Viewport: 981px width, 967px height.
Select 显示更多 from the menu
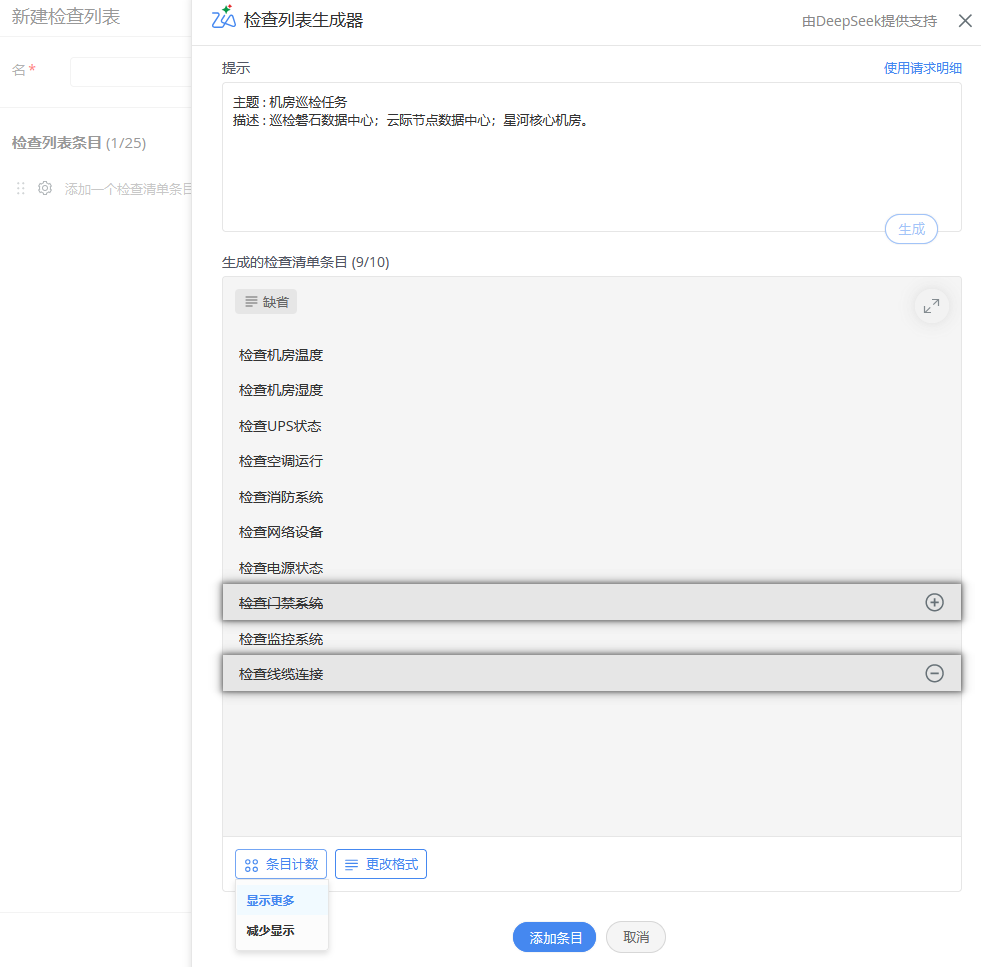coord(271,900)
